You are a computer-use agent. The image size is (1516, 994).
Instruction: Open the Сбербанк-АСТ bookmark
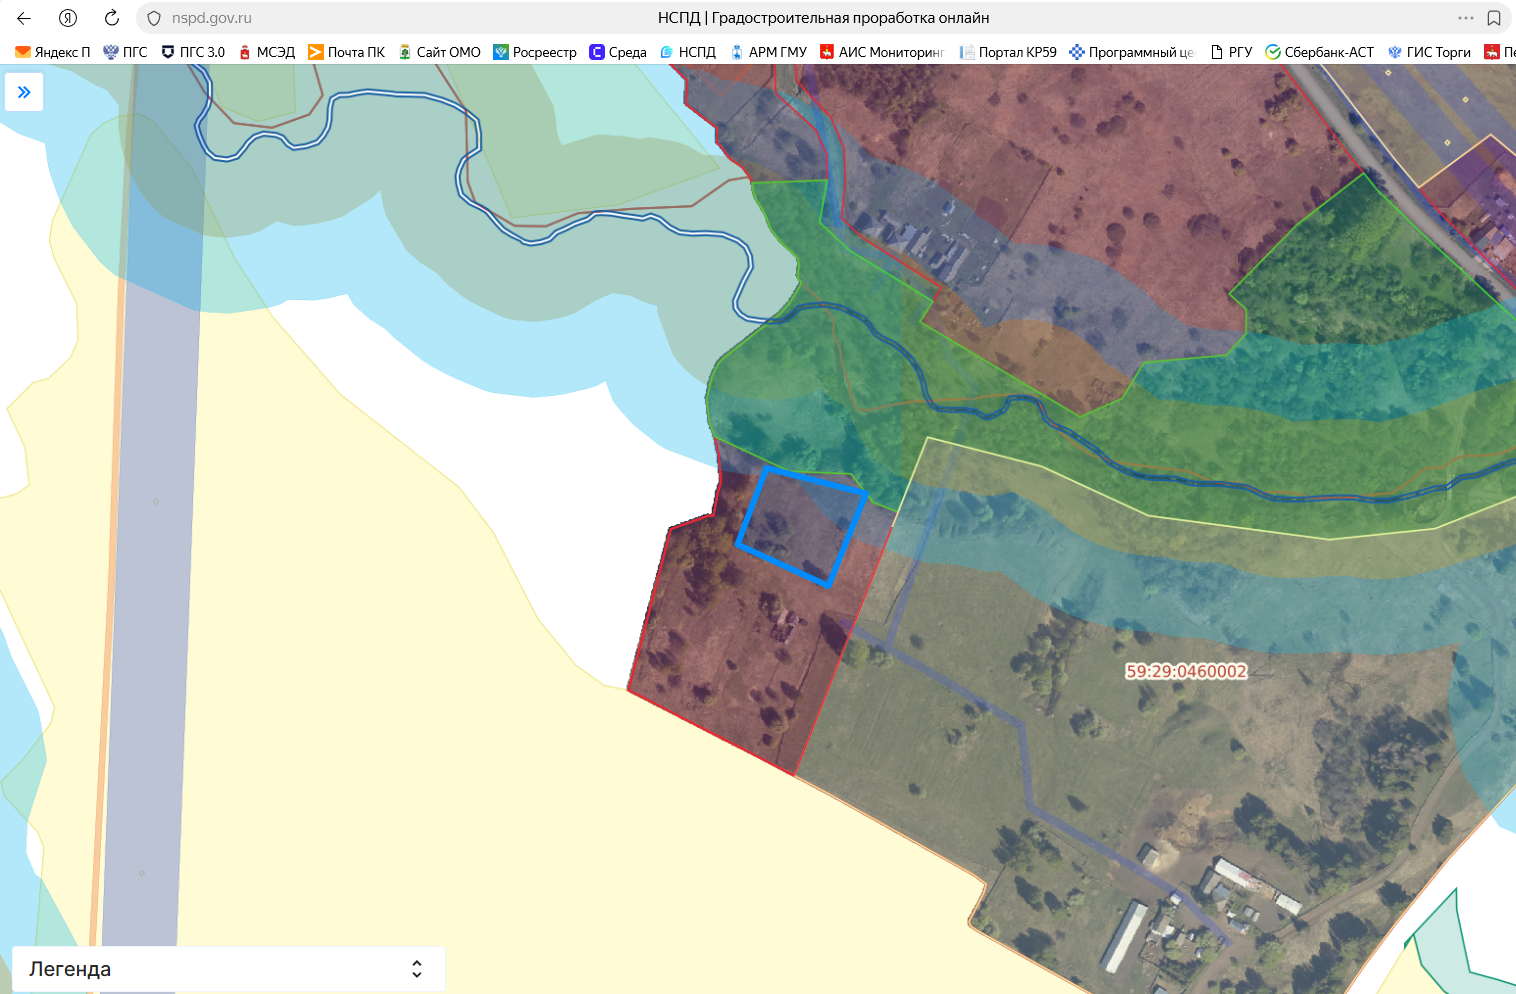[1319, 52]
